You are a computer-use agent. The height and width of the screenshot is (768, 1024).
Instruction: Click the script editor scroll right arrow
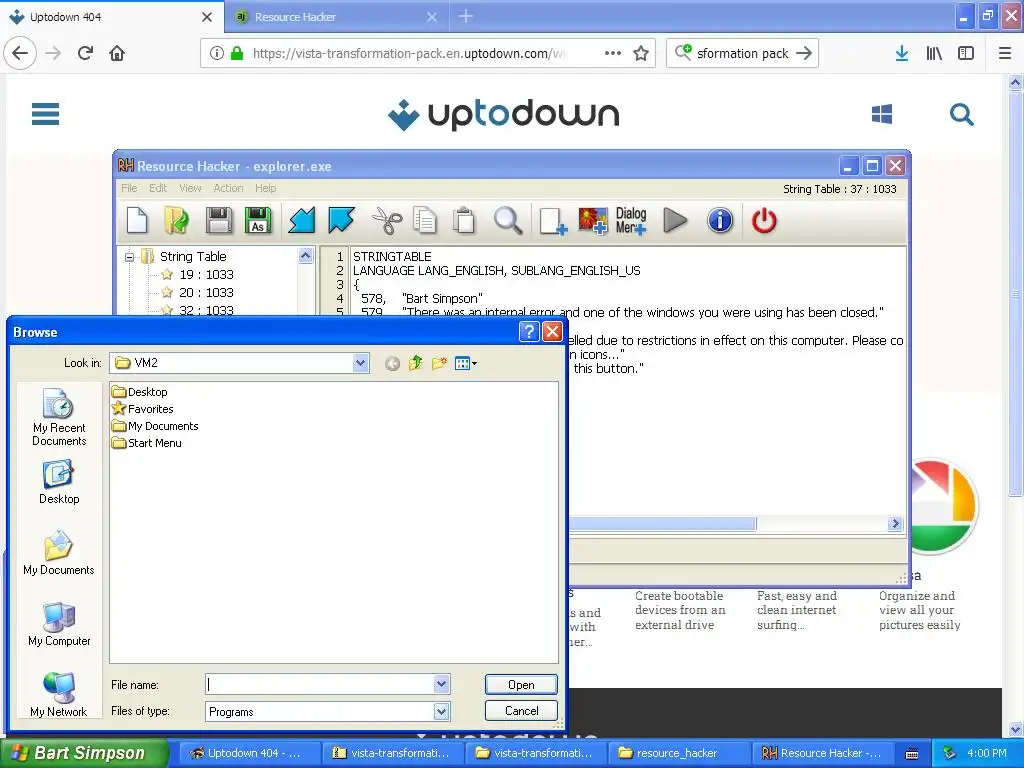coord(895,524)
